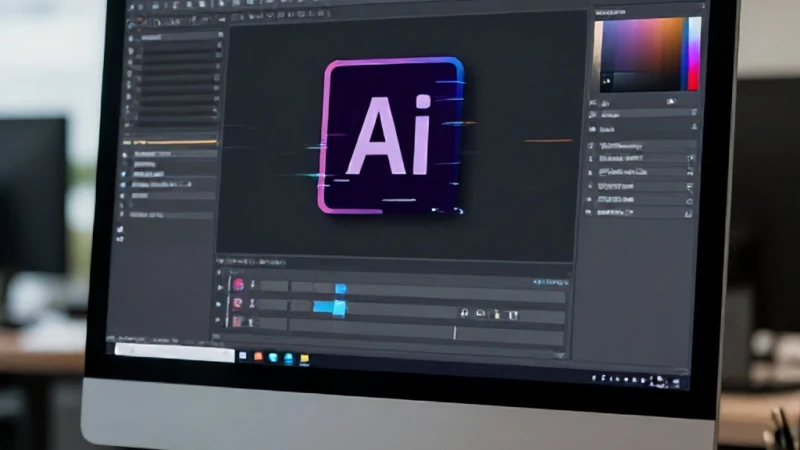The width and height of the screenshot is (800, 450).
Task: Click the play triangle beside the top track
Action: [x=220, y=287]
